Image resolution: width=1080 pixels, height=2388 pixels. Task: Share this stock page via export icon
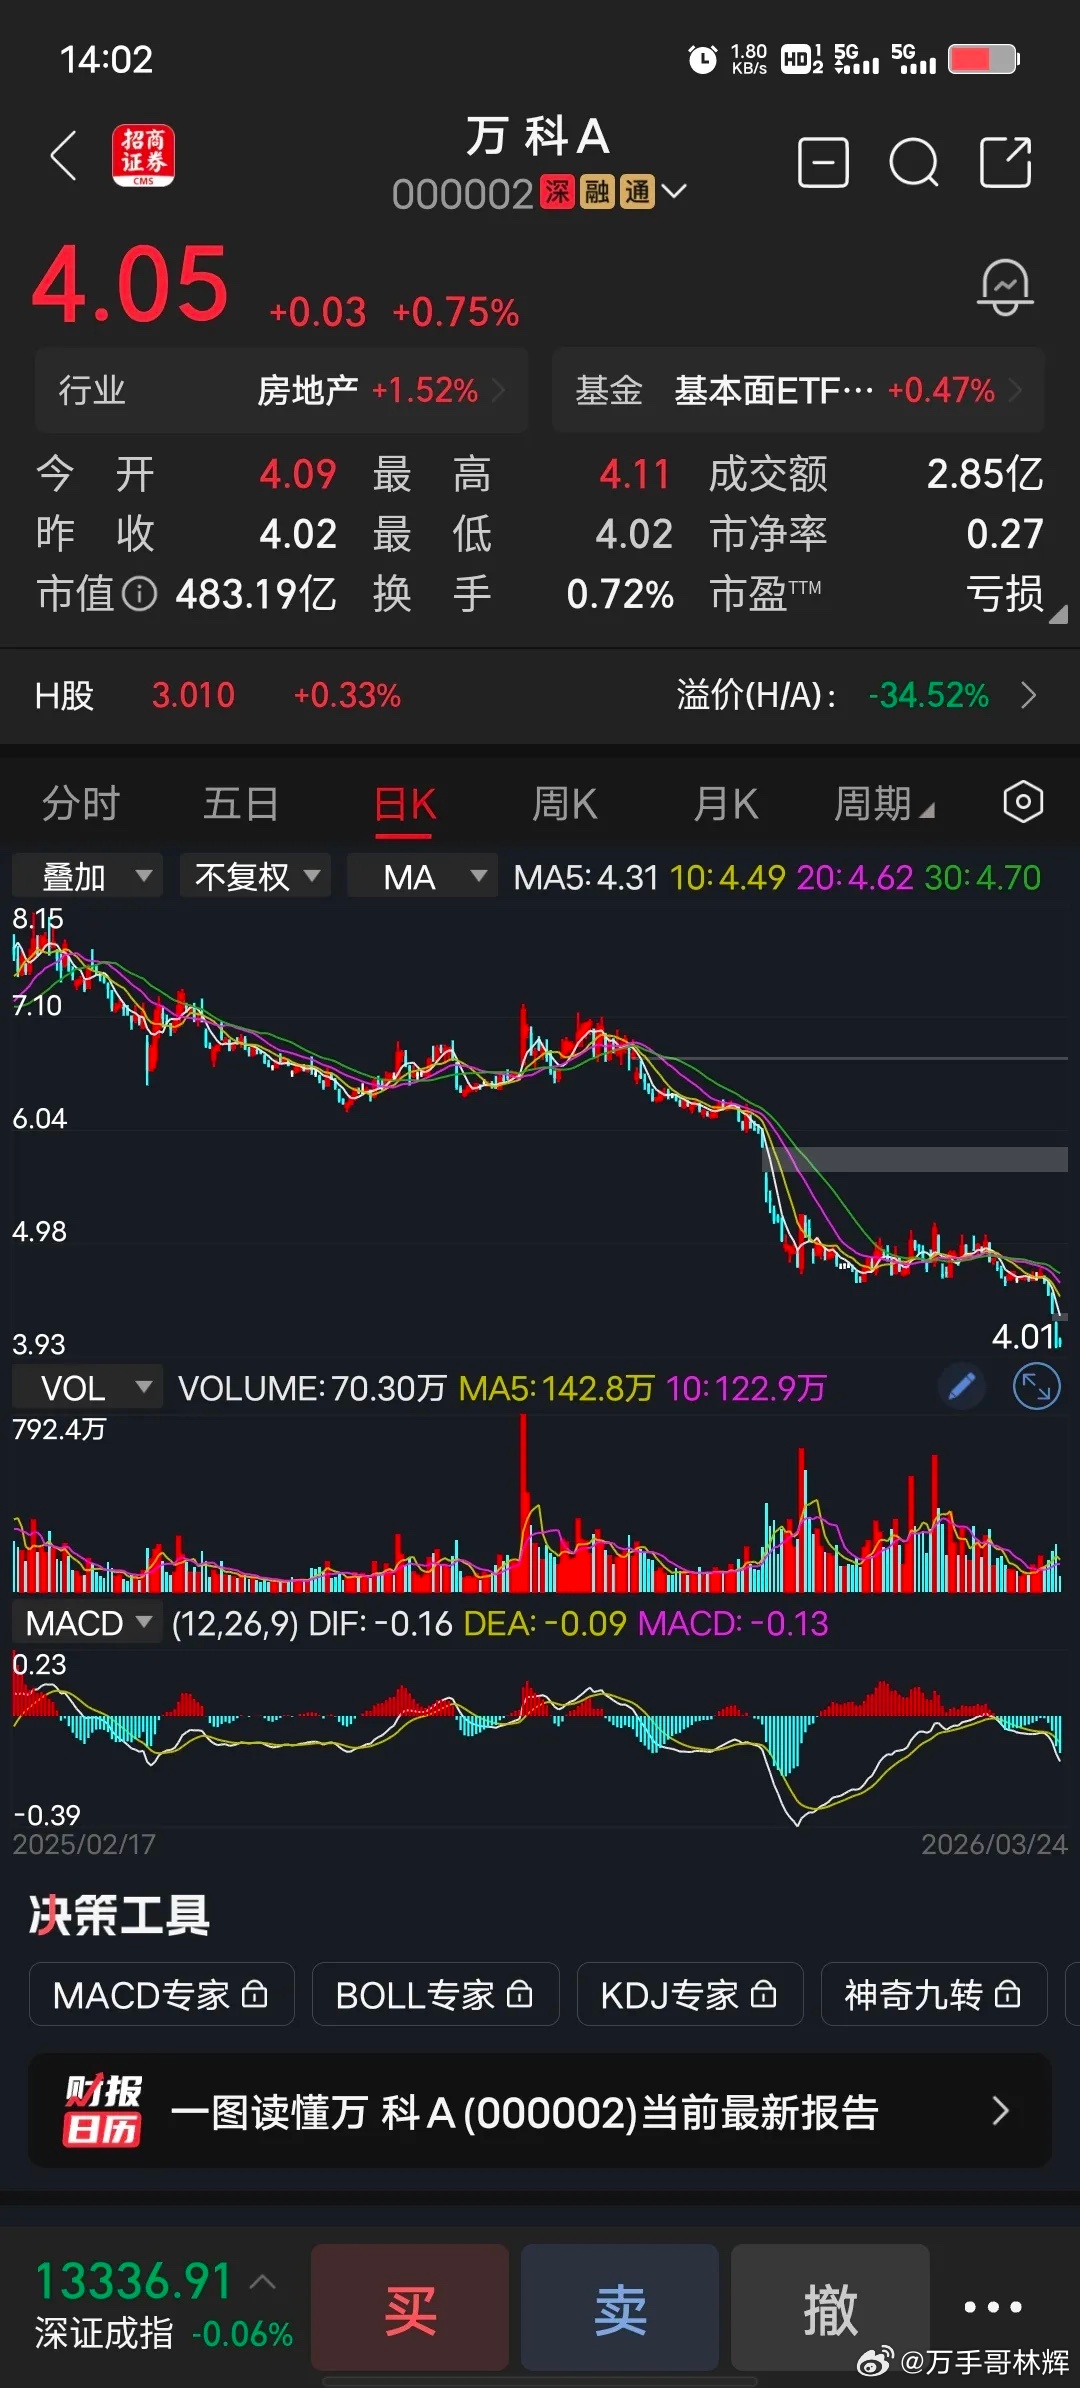click(x=1005, y=162)
